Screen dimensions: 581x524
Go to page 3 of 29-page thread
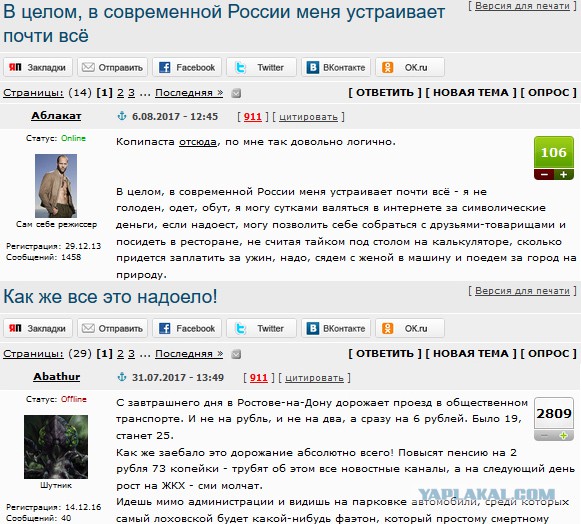(132, 354)
